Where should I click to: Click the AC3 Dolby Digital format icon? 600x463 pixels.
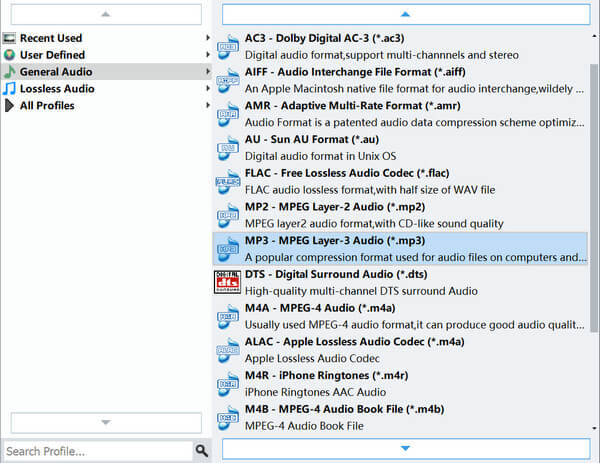point(228,47)
